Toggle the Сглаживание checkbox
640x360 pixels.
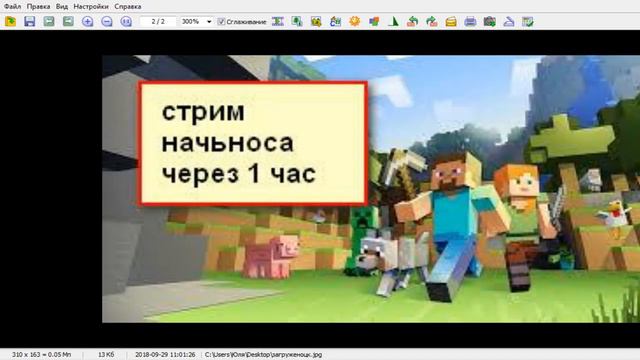(x=221, y=22)
